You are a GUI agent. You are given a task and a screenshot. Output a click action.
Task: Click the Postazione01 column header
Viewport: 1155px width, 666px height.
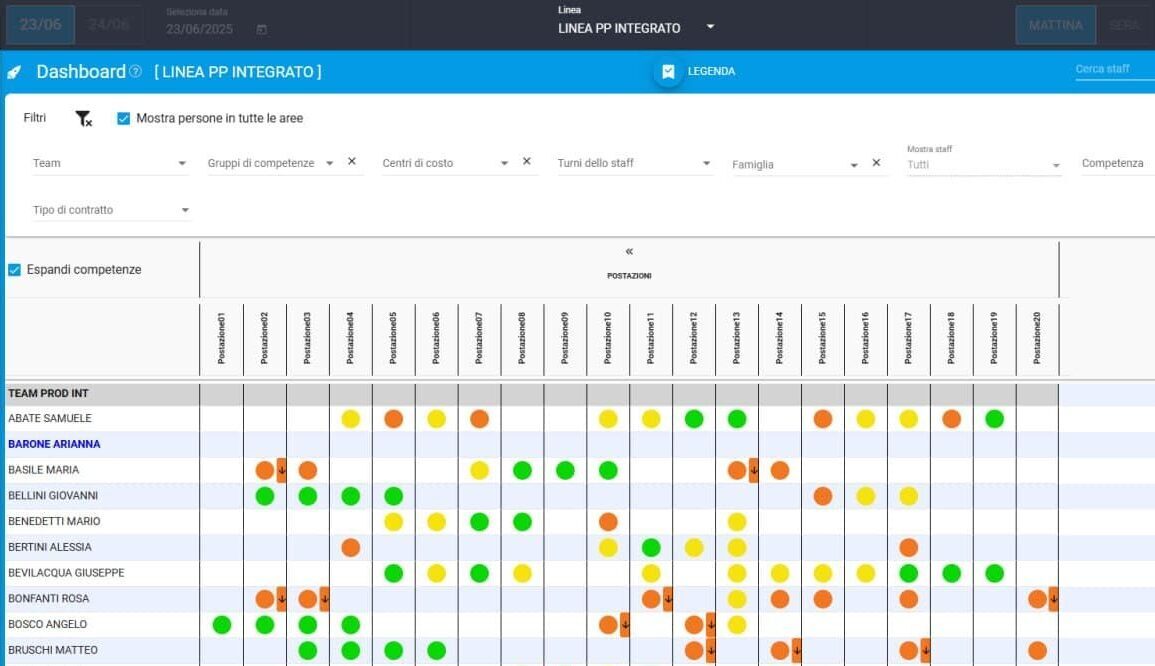pos(222,338)
